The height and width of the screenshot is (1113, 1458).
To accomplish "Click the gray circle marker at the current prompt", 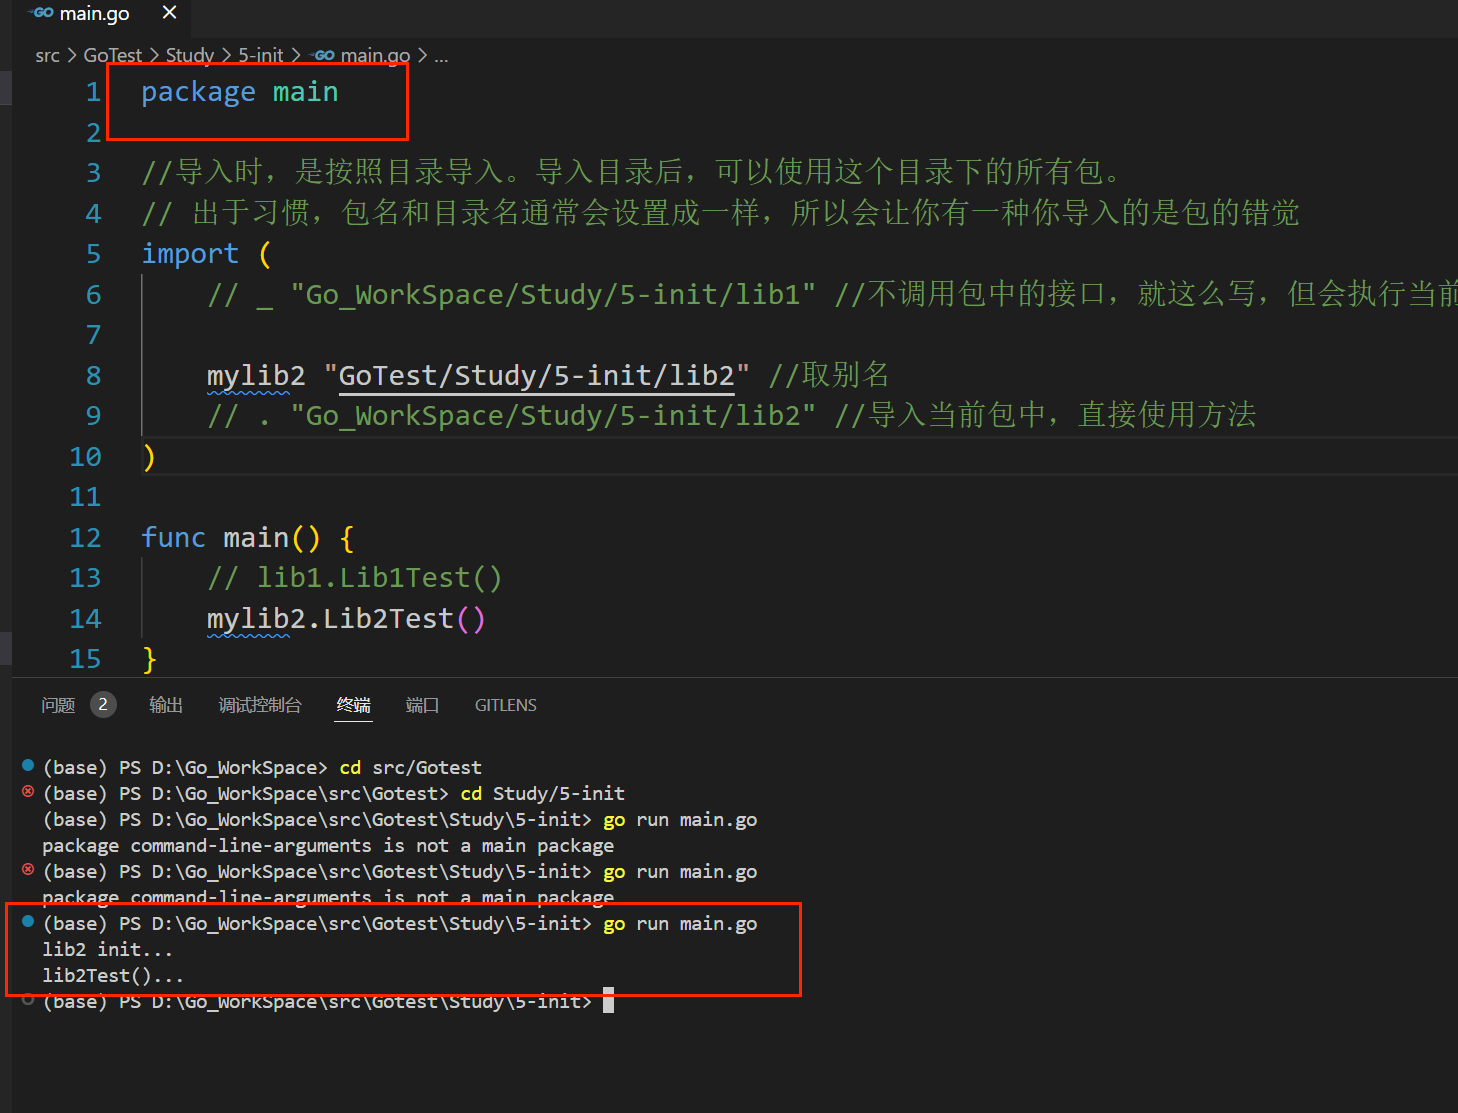I will tap(28, 1000).
